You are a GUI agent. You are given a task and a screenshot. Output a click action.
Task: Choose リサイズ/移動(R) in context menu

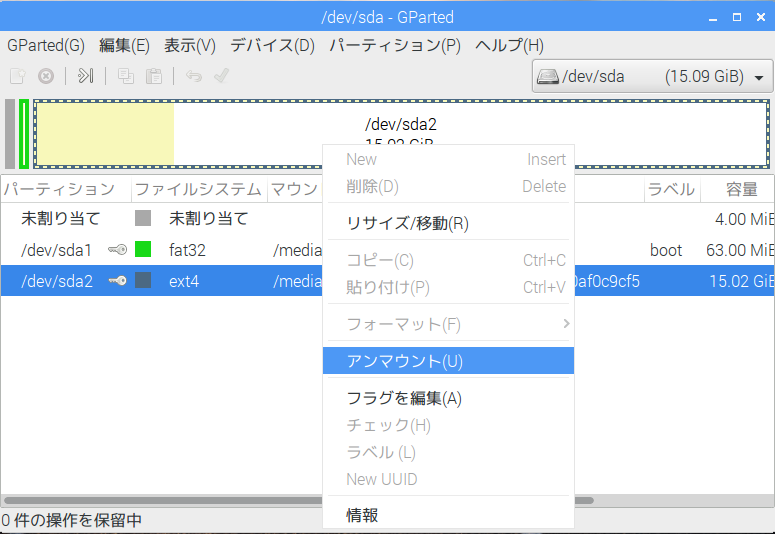[448, 223]
